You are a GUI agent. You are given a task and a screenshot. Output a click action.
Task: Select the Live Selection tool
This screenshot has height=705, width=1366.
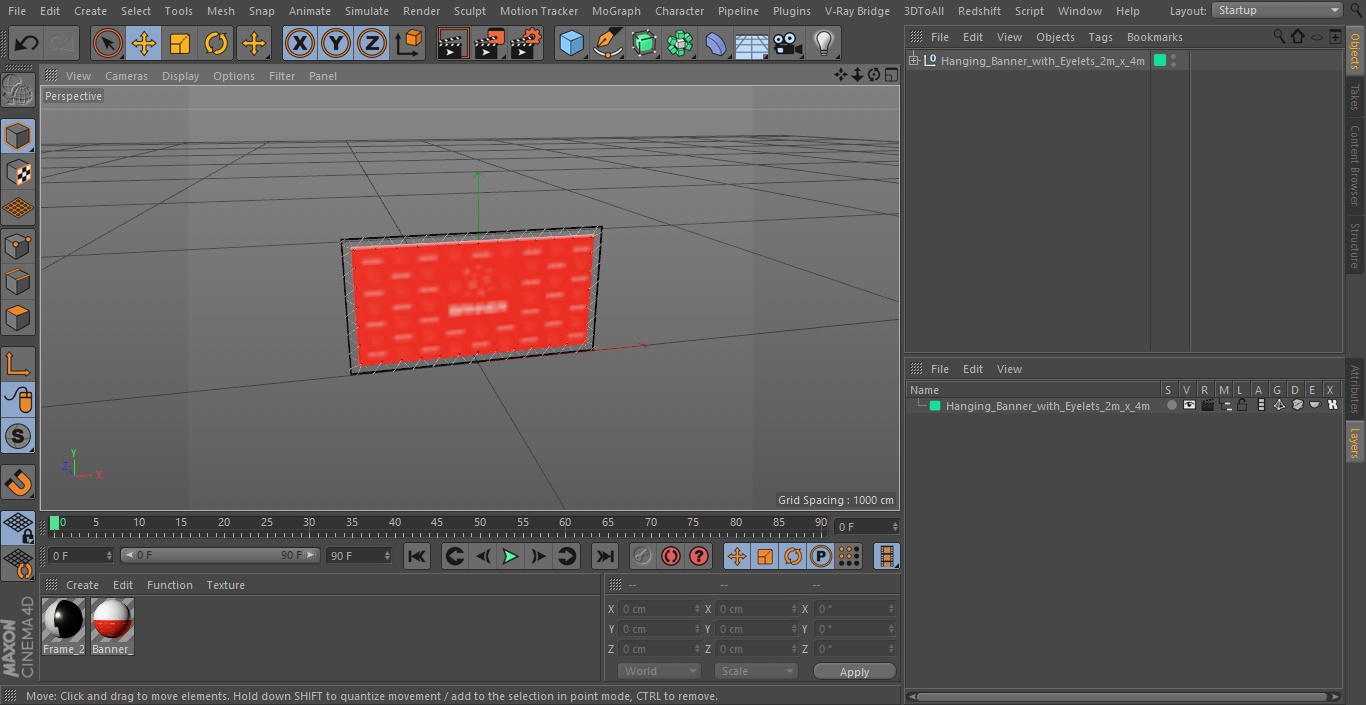coord(107,44)
